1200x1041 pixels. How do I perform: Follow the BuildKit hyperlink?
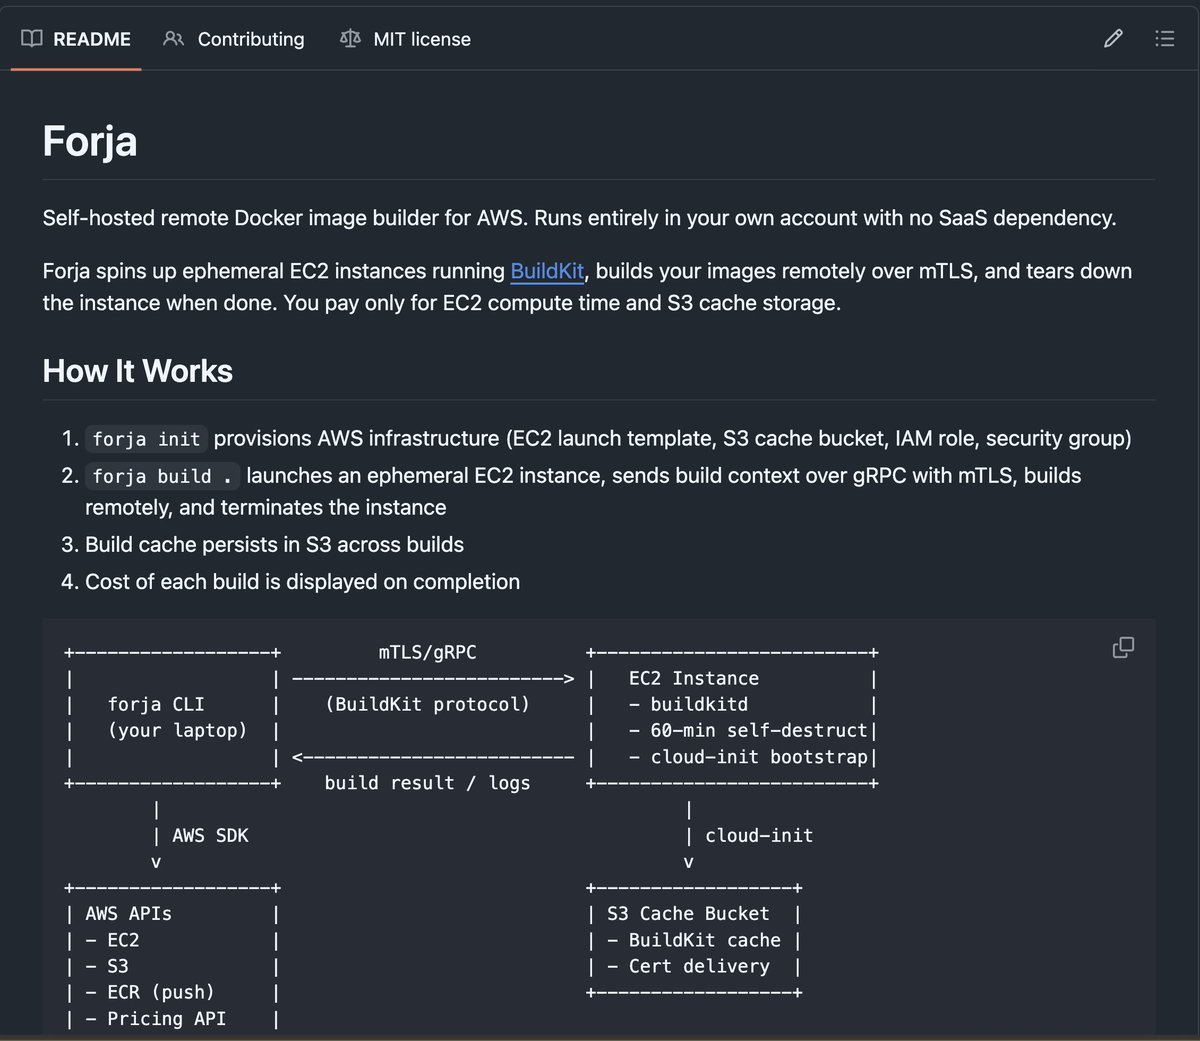[x=547, y=271]
